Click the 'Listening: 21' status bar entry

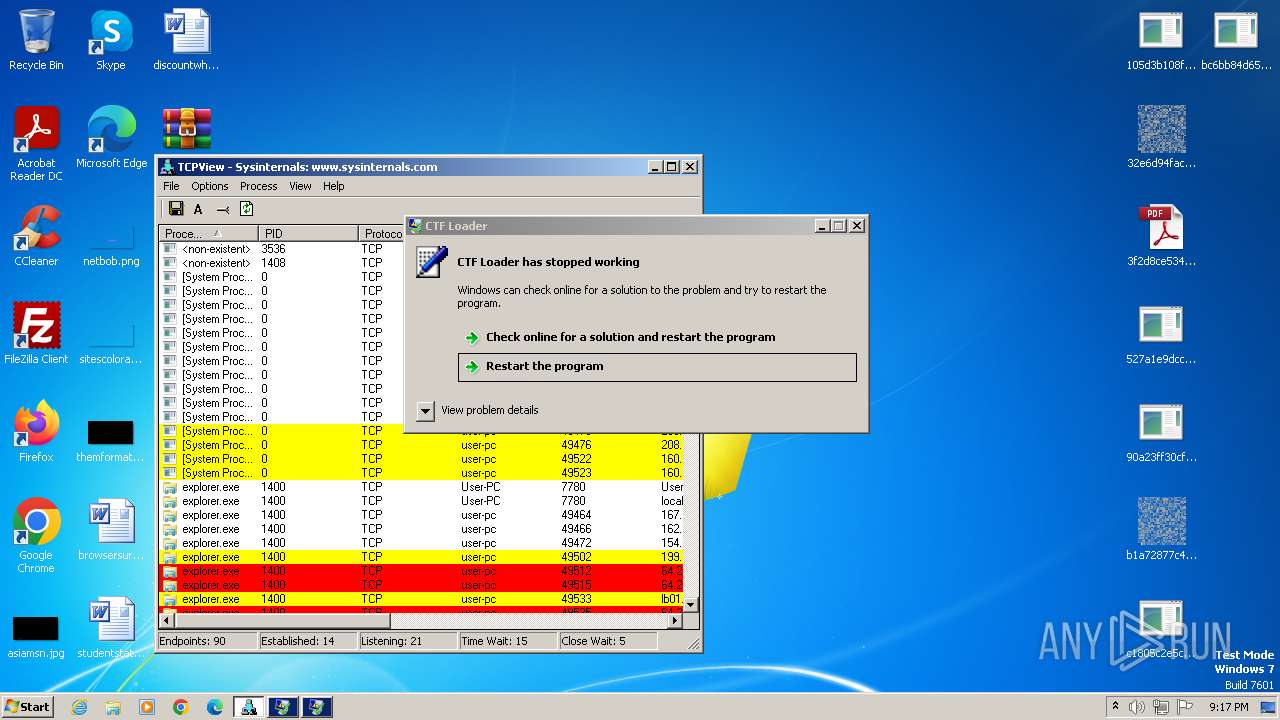408,641
